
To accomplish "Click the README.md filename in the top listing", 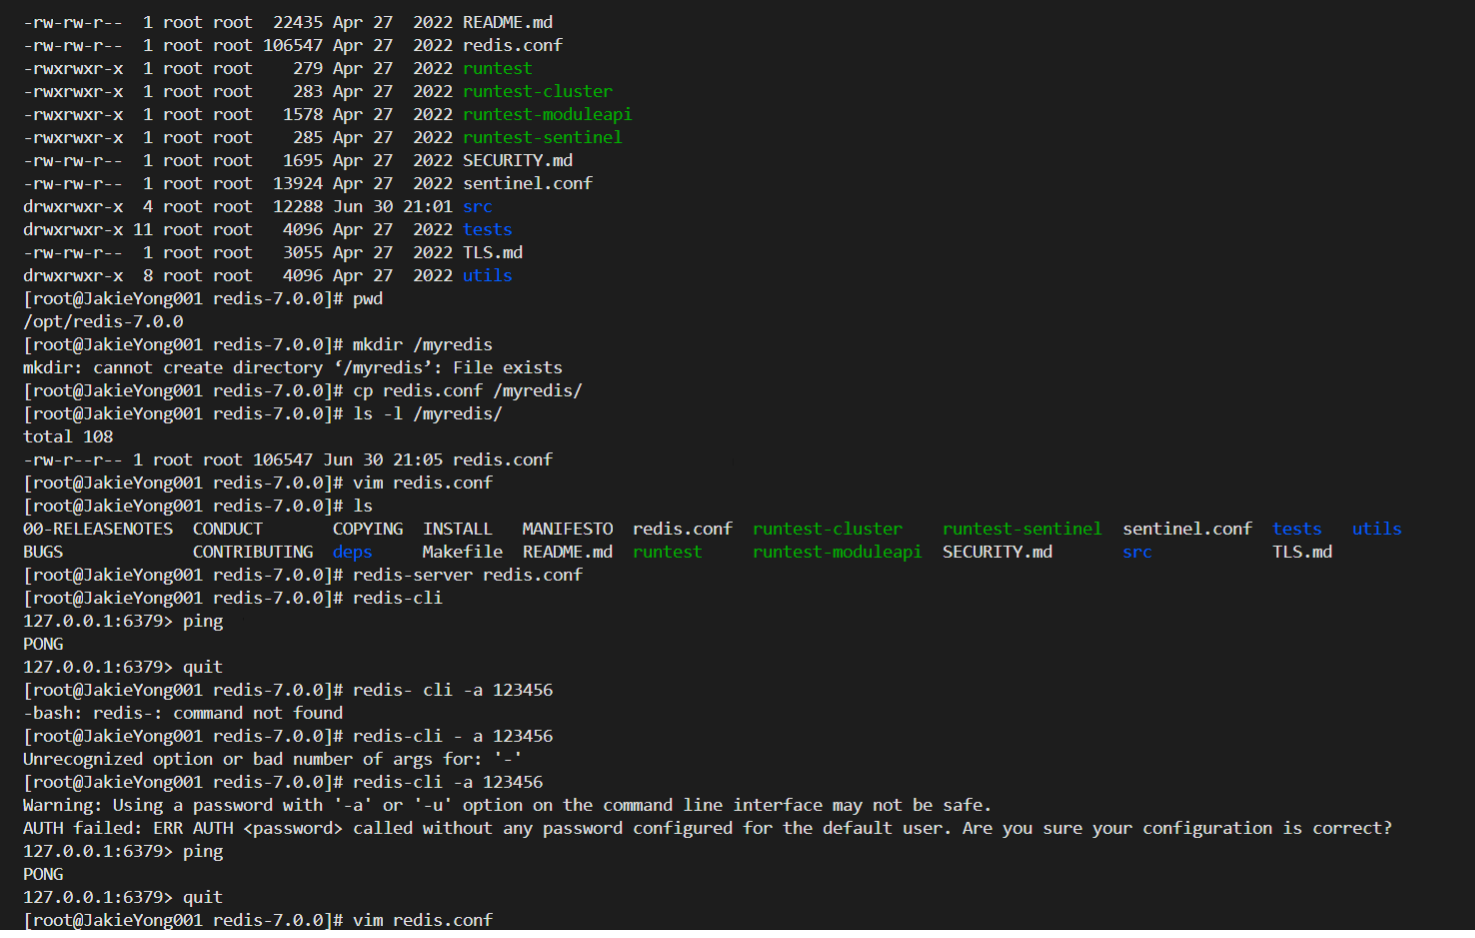I will 507,22.
